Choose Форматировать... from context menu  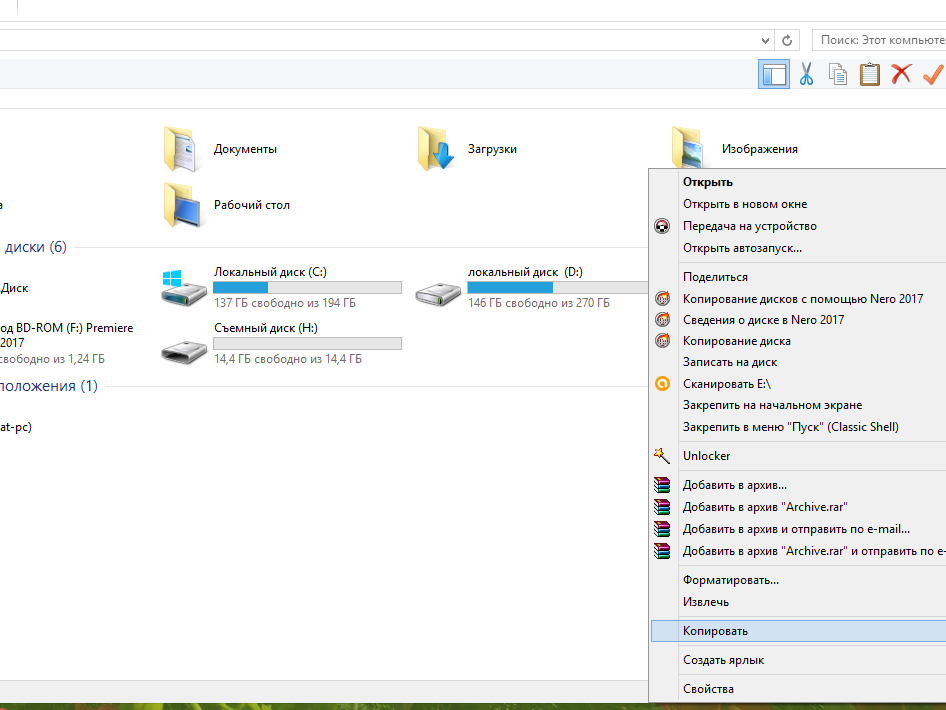[x=798, y=580]
